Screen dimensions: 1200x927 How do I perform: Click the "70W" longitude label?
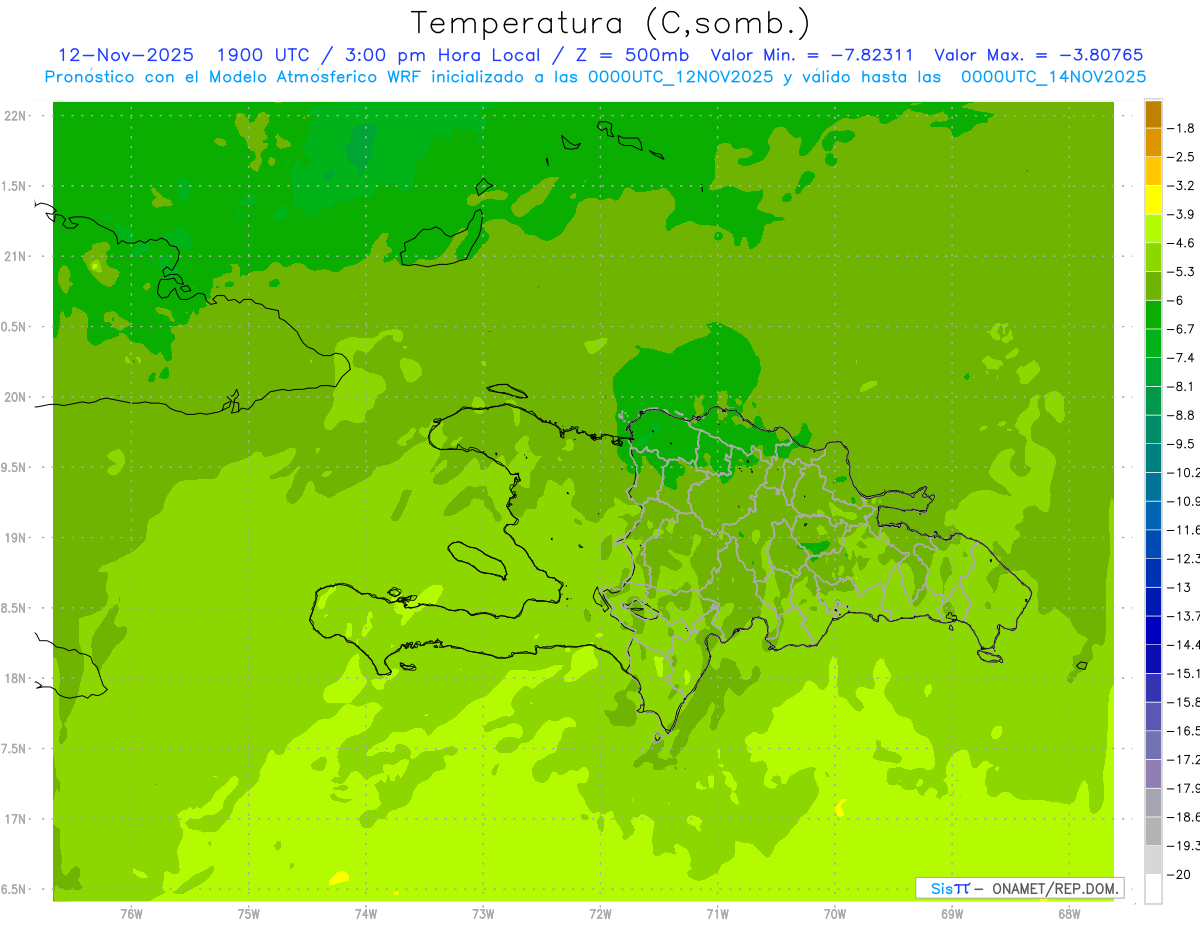click(835, 913)
